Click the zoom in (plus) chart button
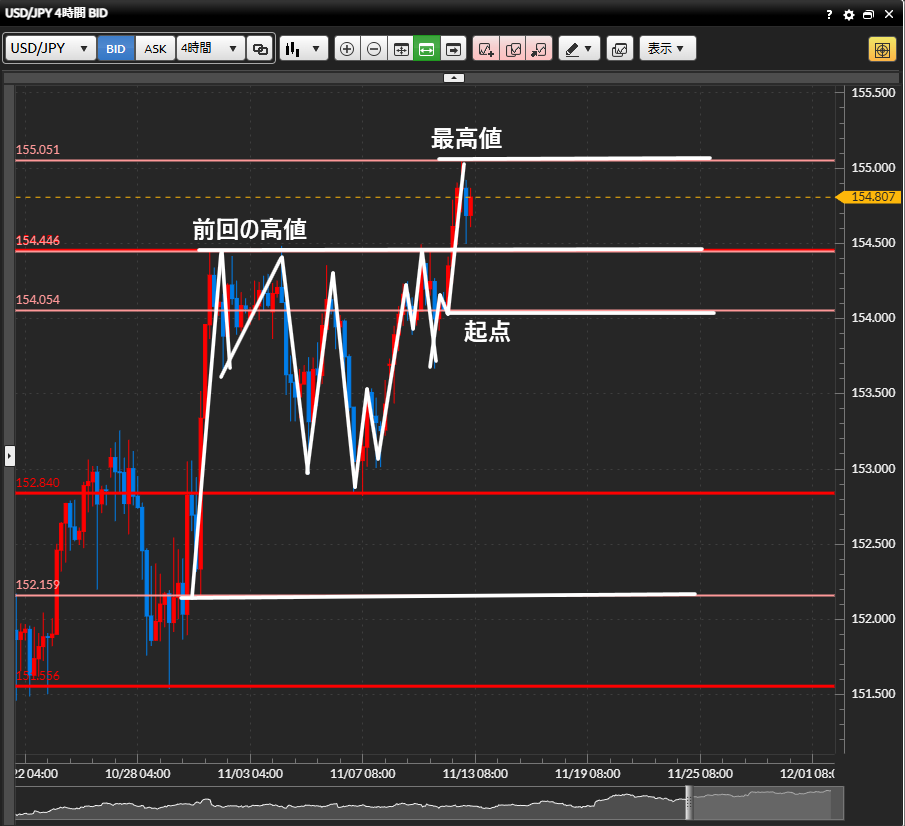Viewport: 905px width, 826px height. pos(347,49)
